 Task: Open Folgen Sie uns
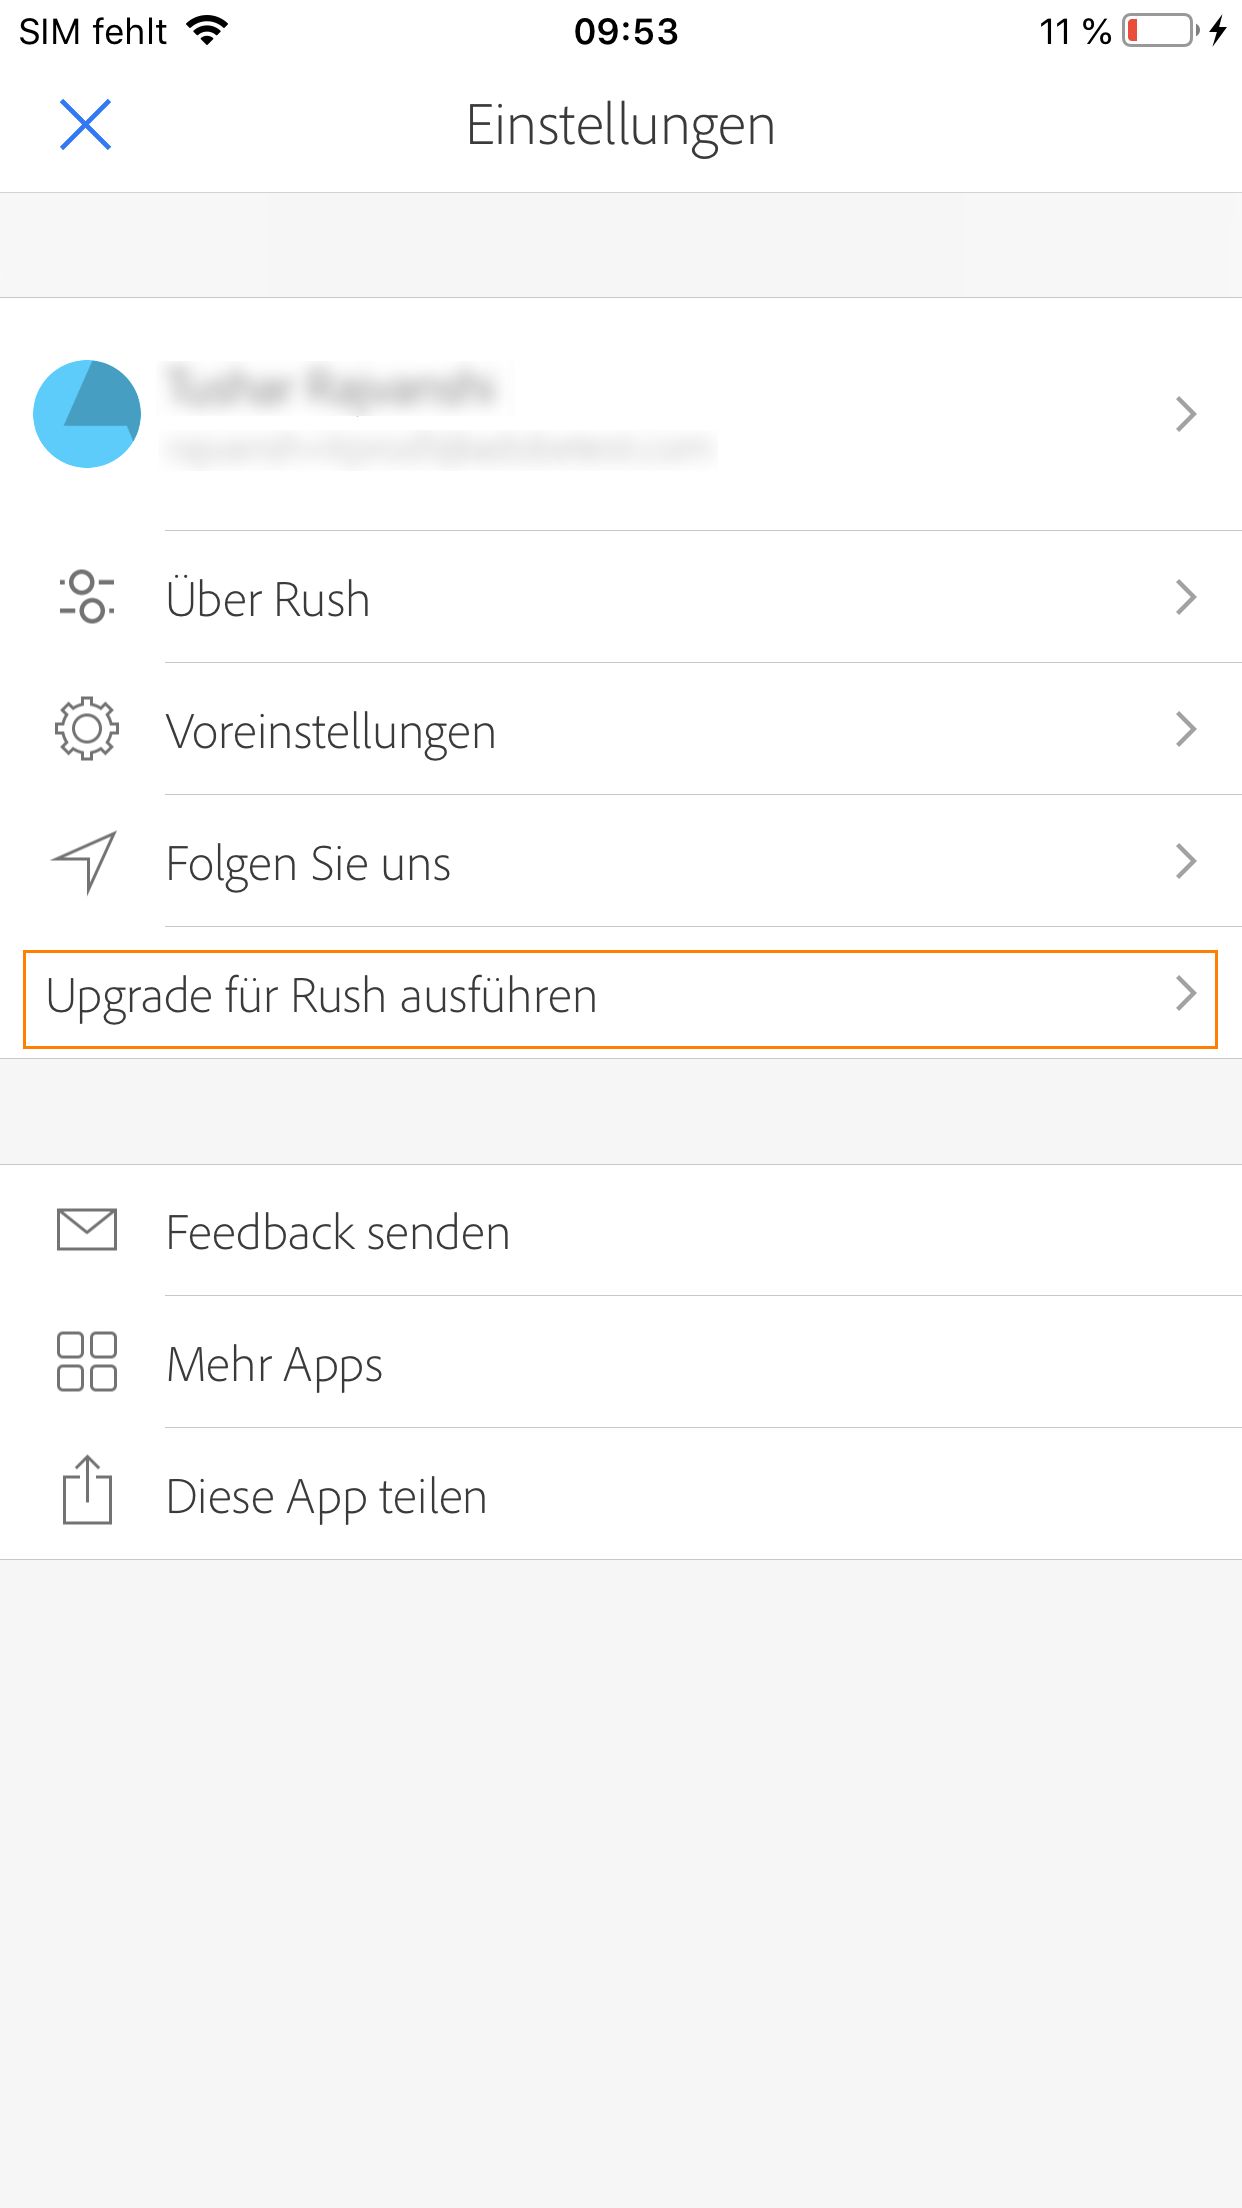click(x=308, y=861)
